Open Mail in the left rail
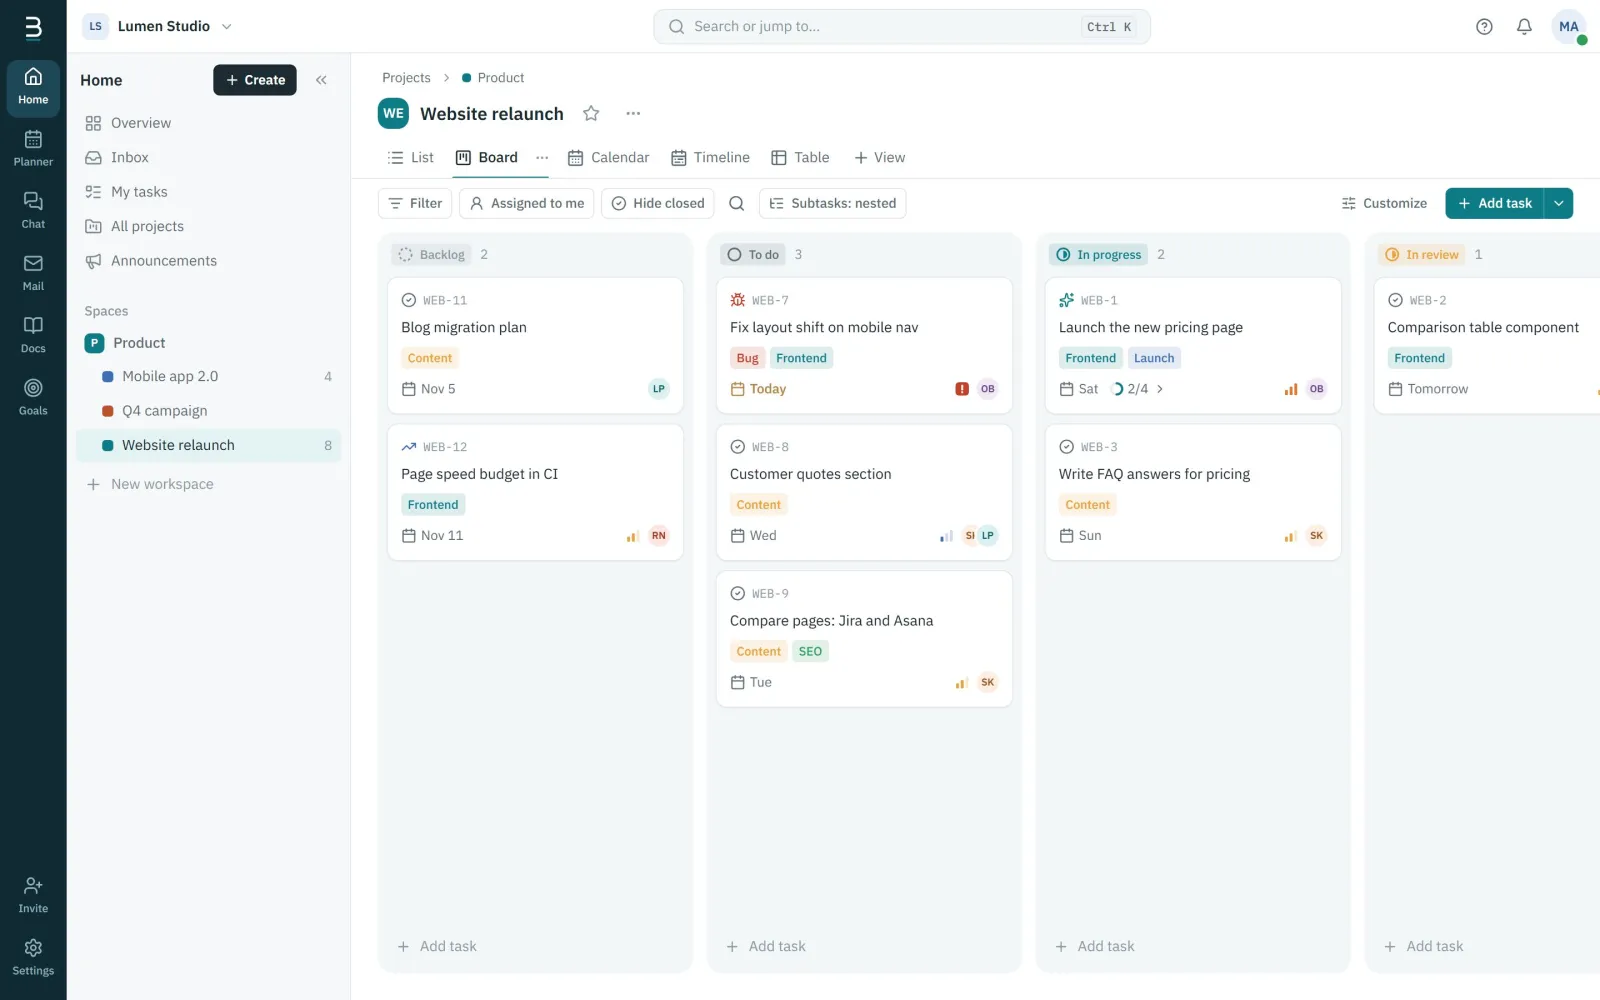The image size is (1600, 1000). click(x=33, y=272)
